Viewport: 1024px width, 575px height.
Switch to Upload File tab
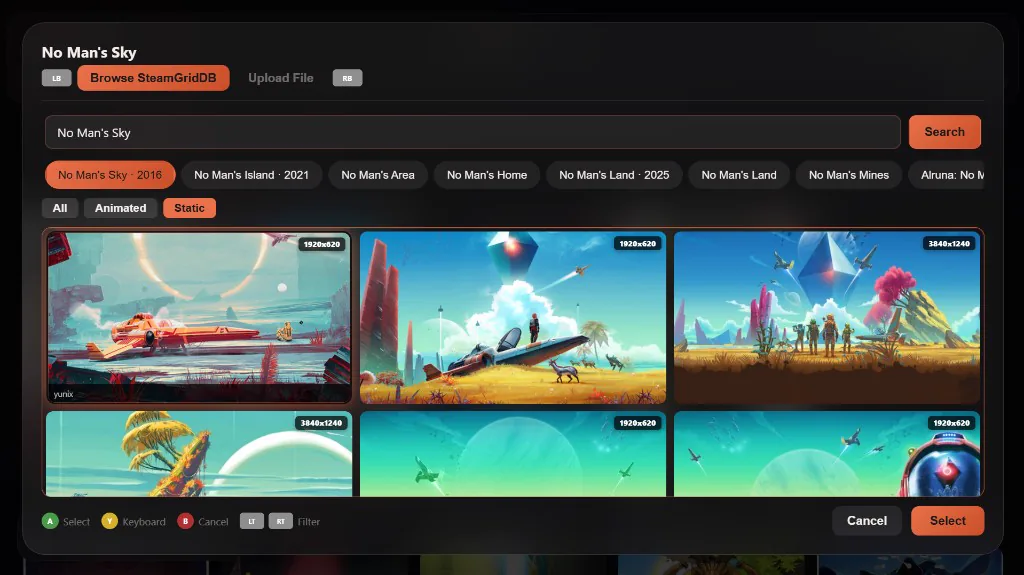281,78
